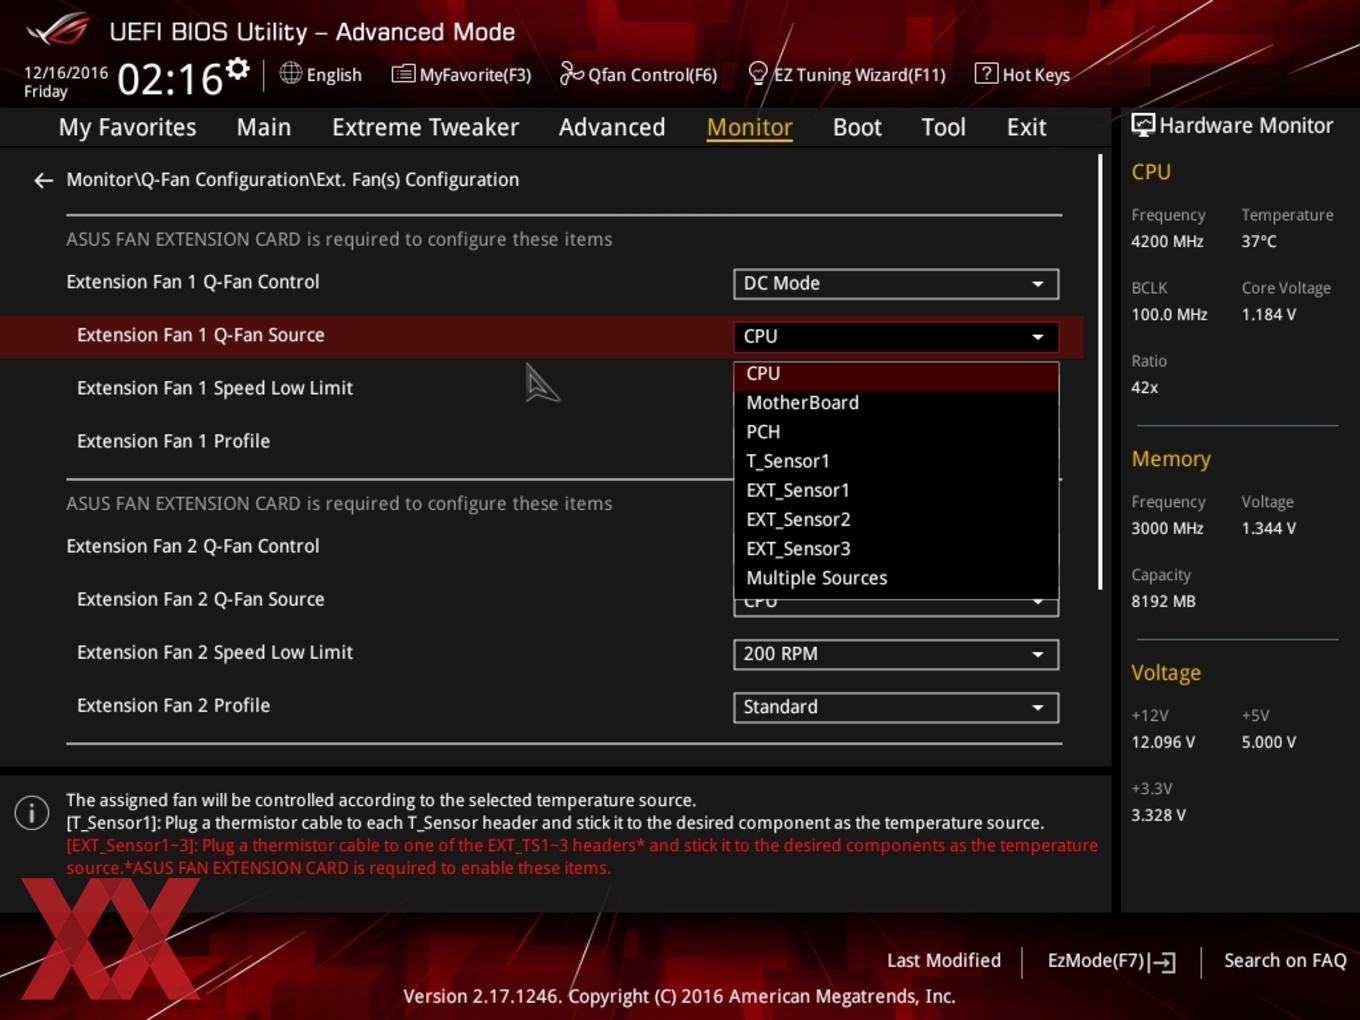Open Search on FAQ
The height and width of the screenshot is (1020, 1360).
click(1285, 961)
